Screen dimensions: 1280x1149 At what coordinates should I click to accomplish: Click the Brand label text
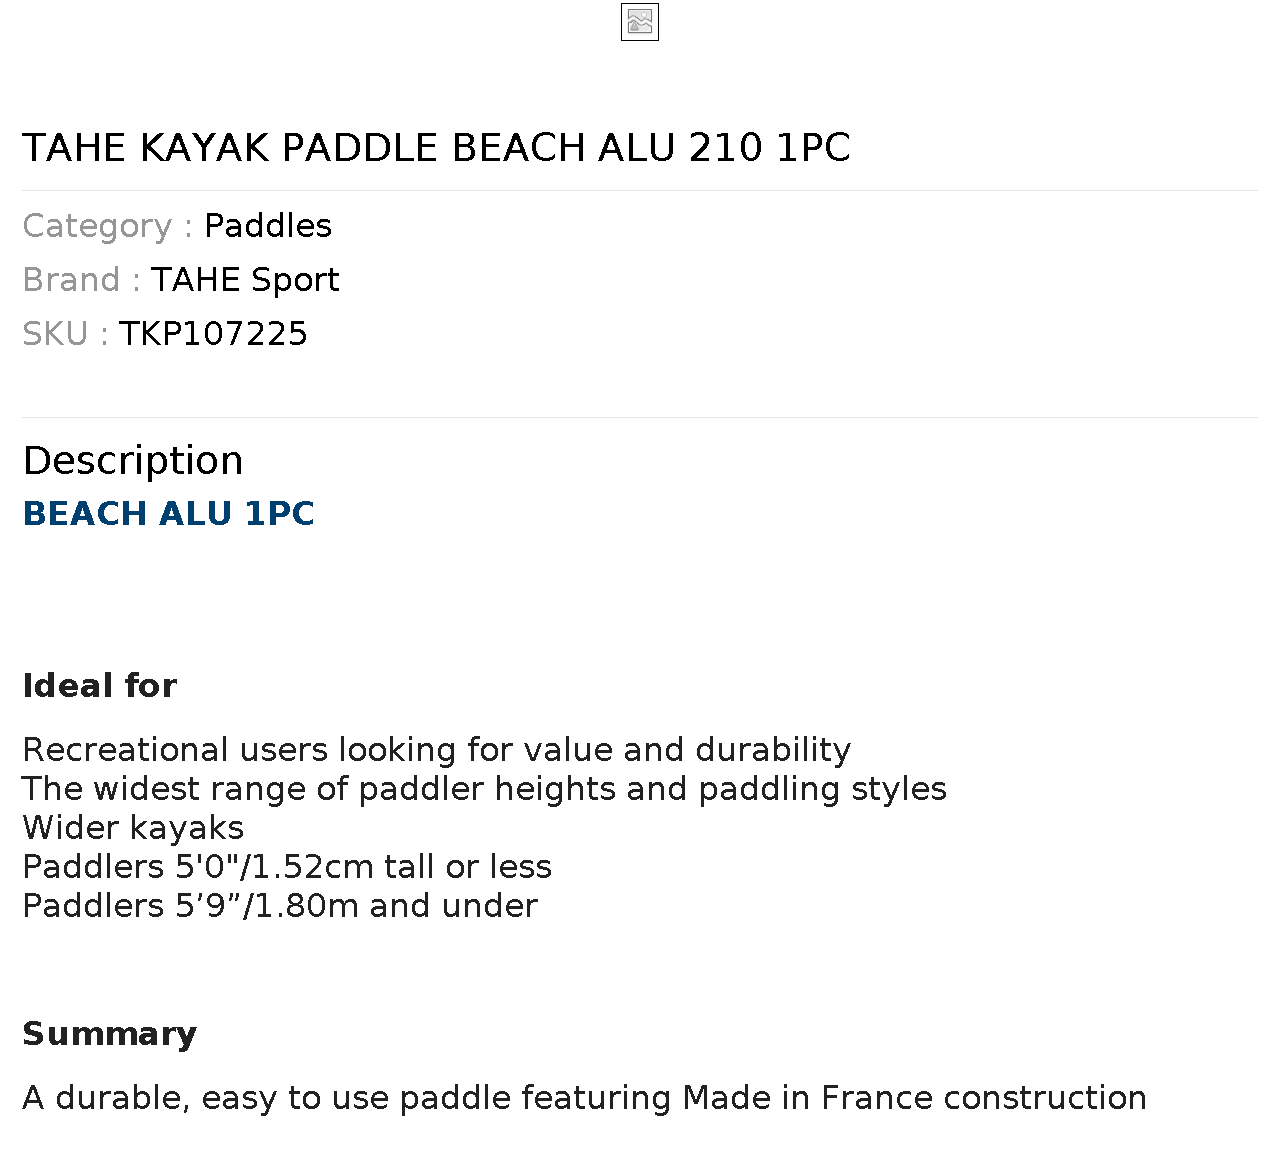point(71,280)
